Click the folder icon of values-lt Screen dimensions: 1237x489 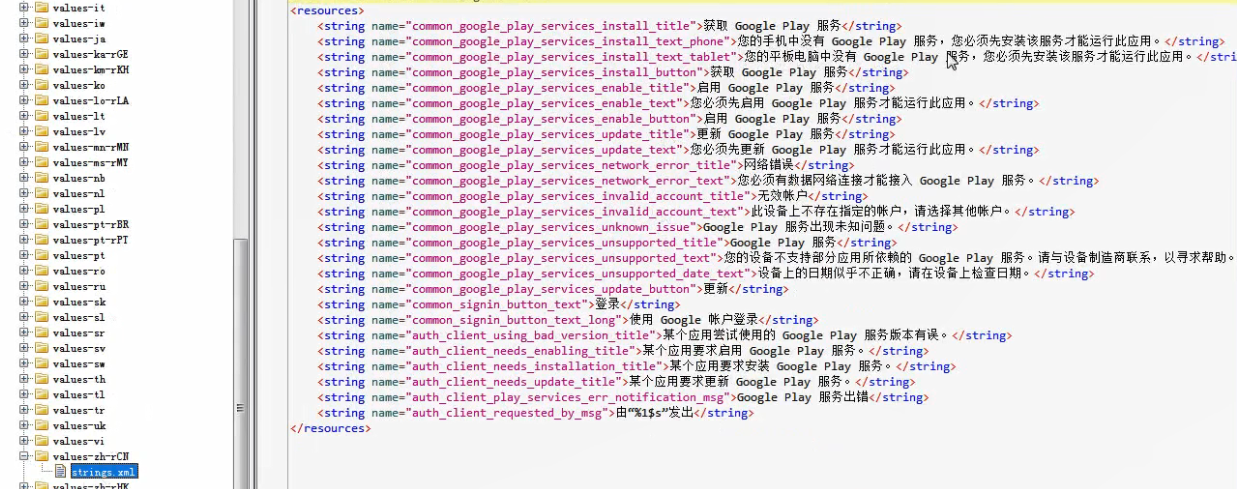point(42,116)
